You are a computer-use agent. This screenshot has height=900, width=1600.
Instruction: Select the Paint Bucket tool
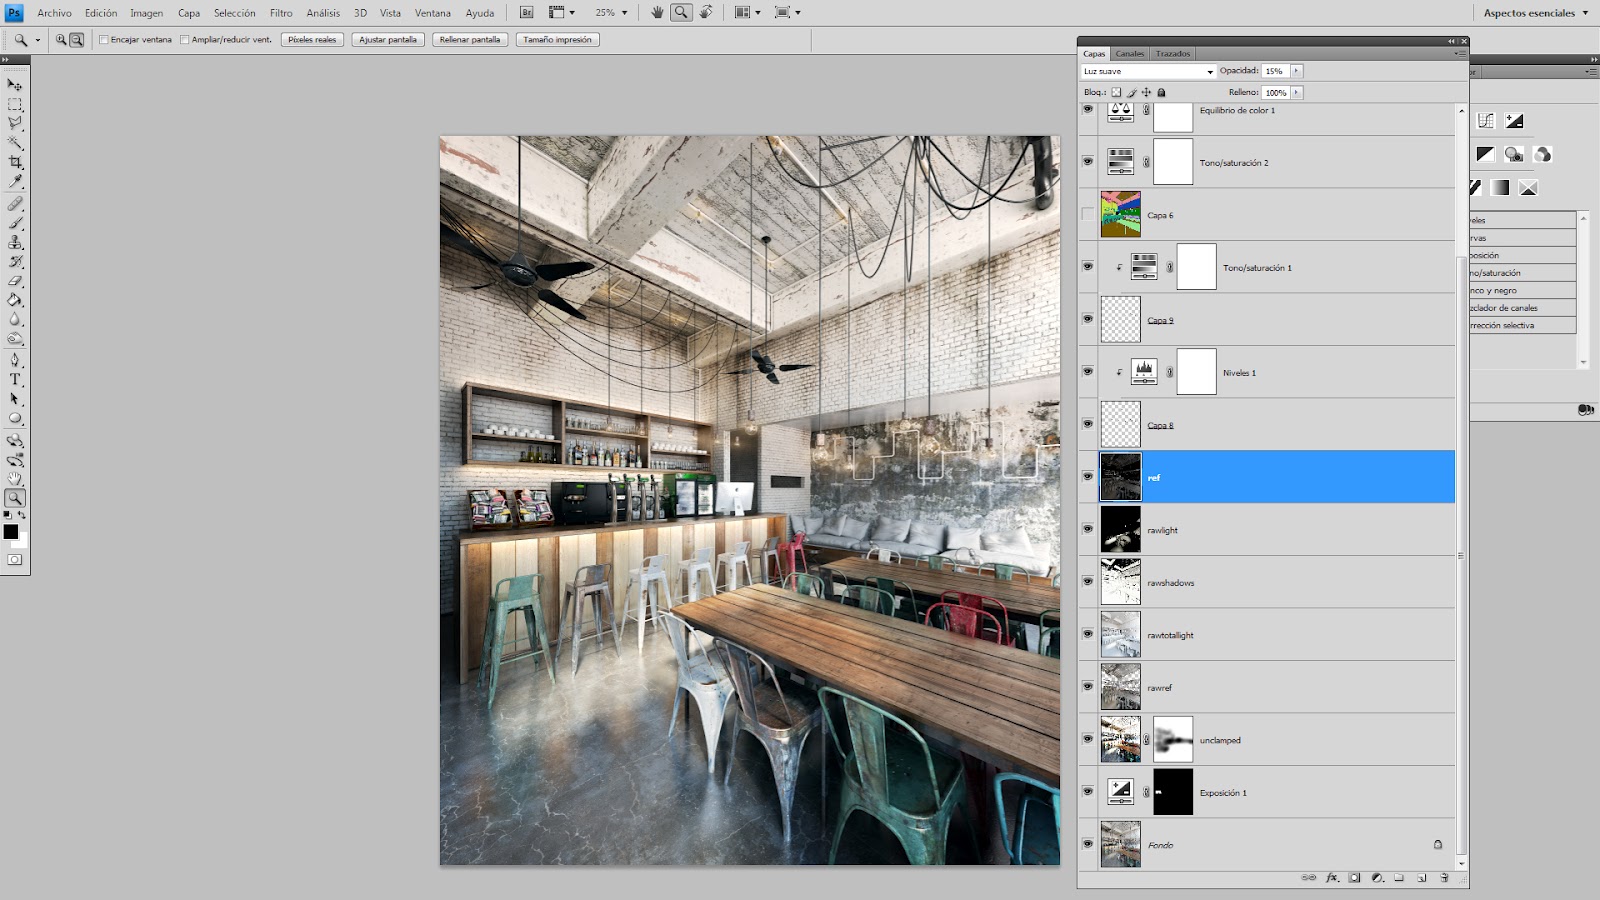click(15, 300)
